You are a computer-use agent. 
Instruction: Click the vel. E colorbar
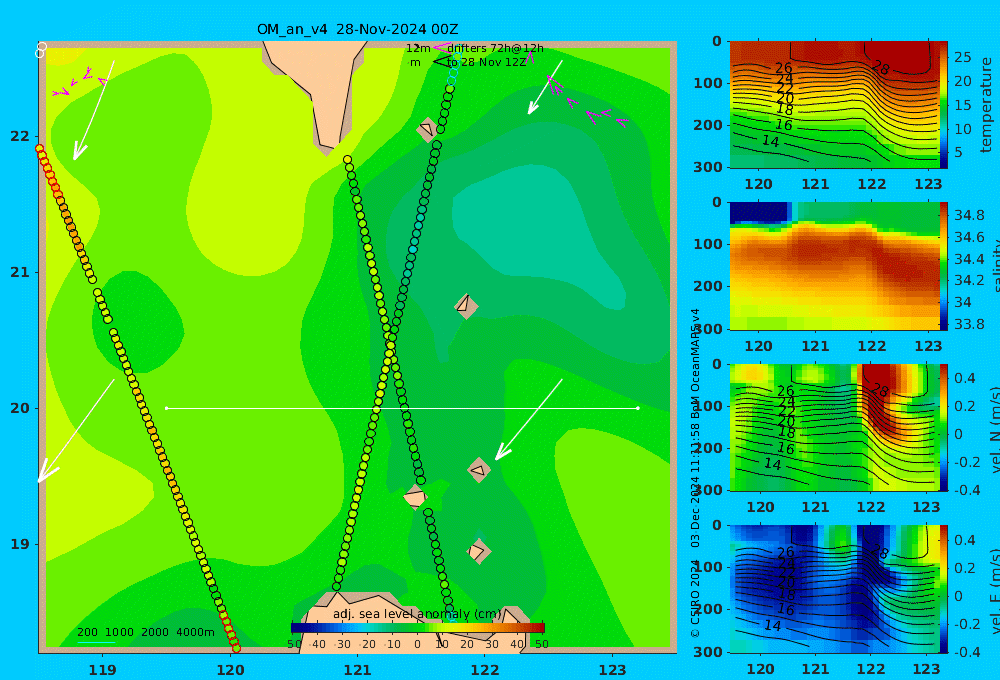944,589
